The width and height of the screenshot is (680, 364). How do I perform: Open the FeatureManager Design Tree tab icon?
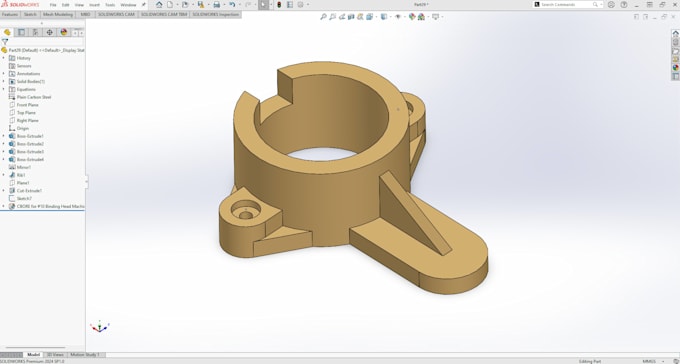coord(7,32)
